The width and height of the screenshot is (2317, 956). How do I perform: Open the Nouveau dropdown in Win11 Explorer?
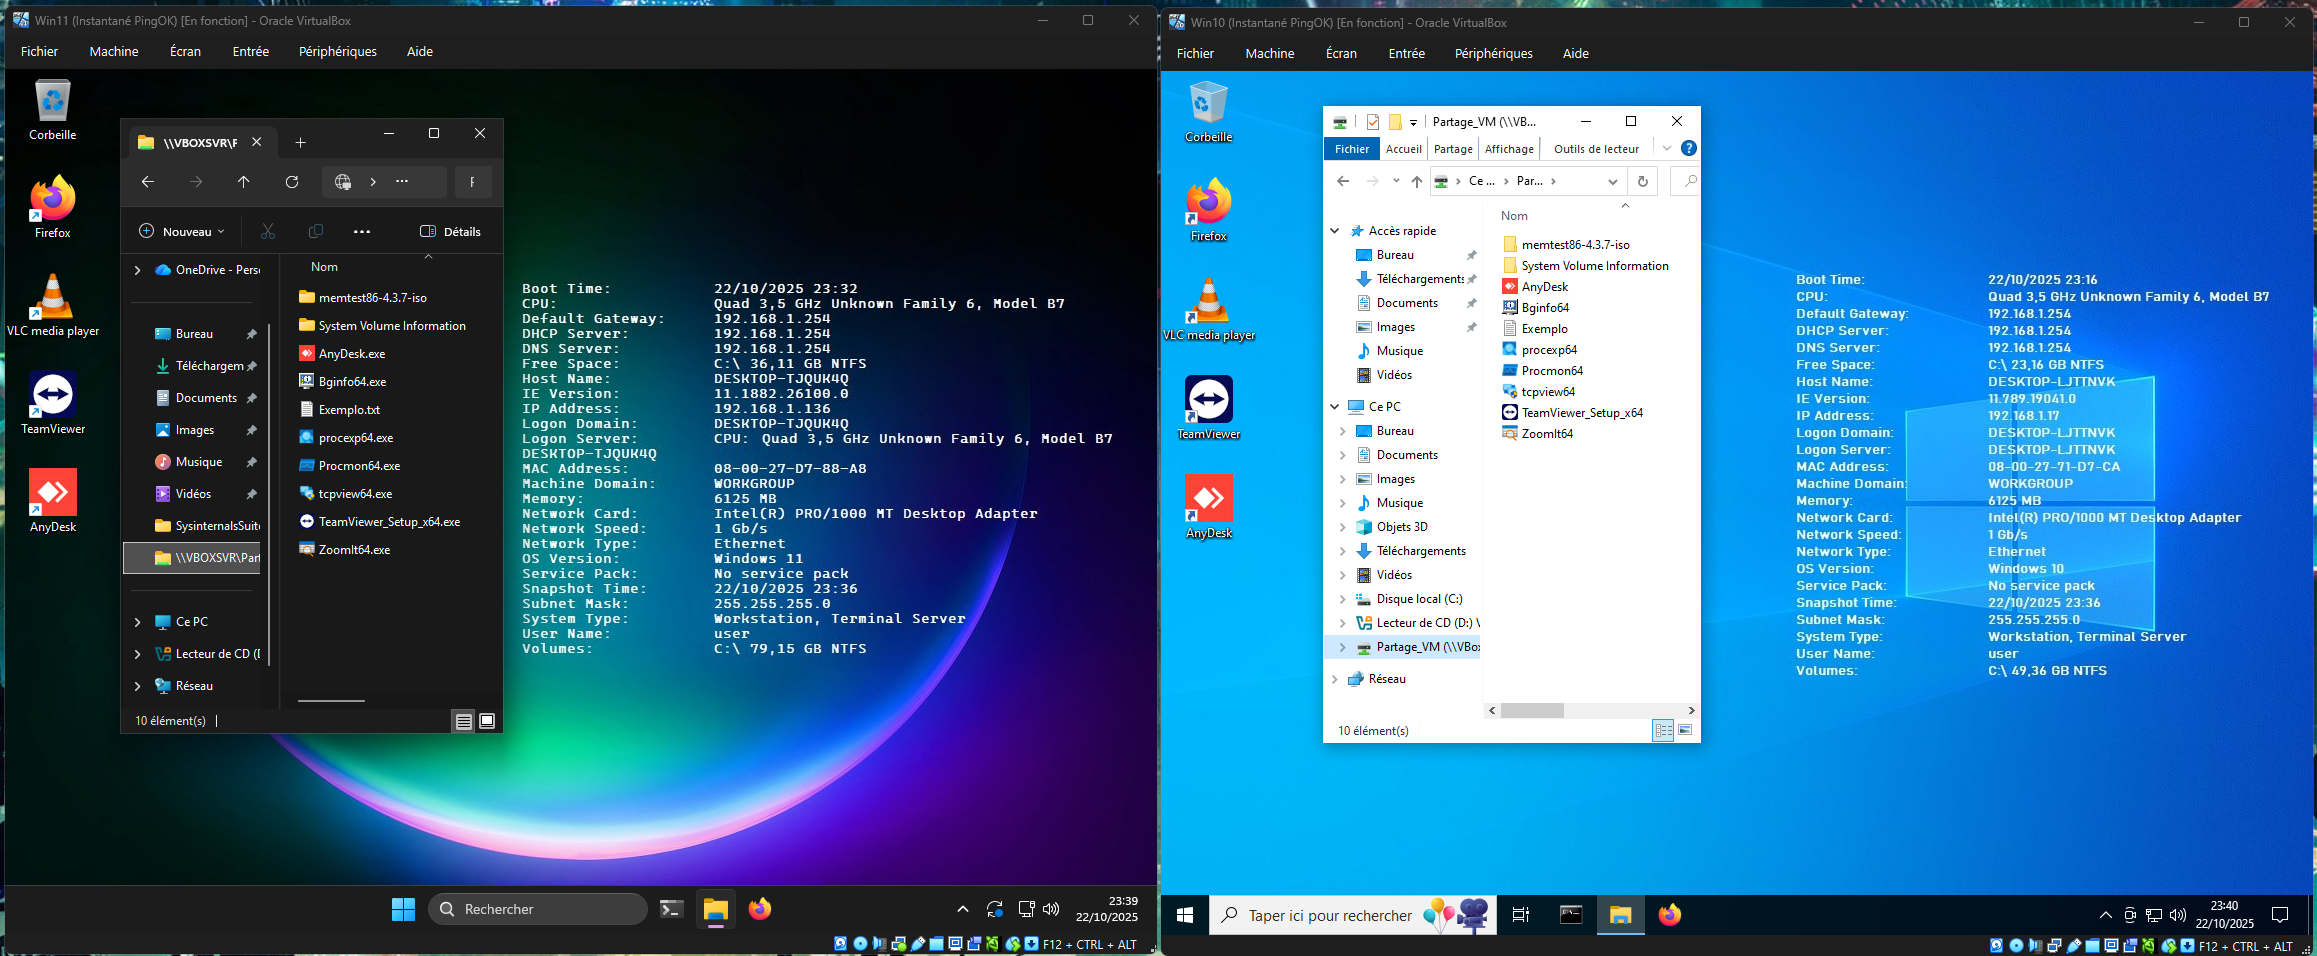(181, 231)
